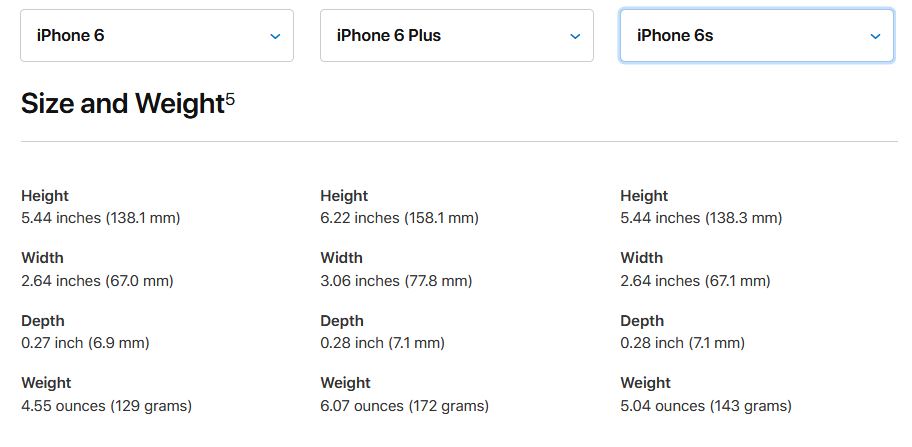The width and height of the screenshot is (912, 447).
Task: Click the Weight label in iPhone 6 Plus column
Action: click(x=345, y=383)
